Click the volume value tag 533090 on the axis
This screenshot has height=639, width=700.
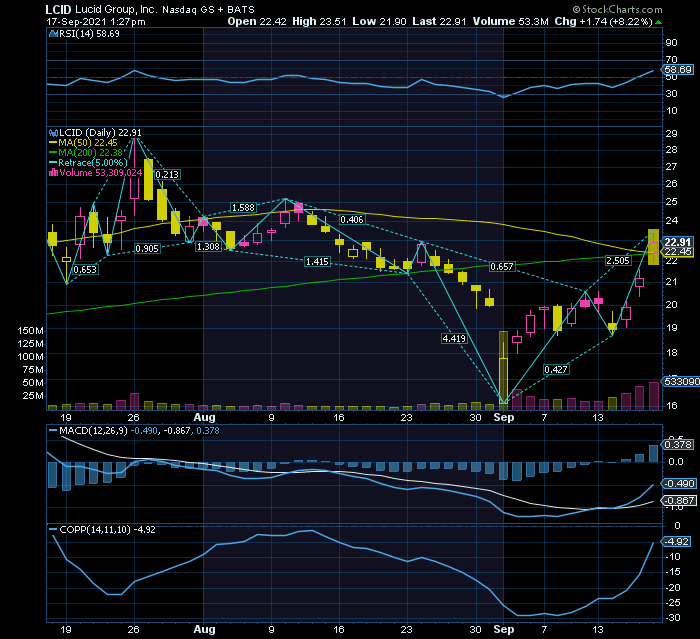point(681,382)
